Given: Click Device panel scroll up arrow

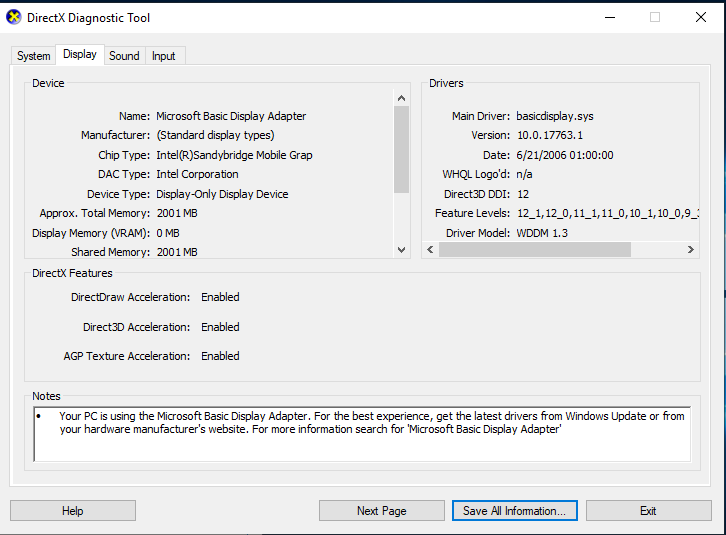Looking at the screenshot, I should click(x=401, y=98).
